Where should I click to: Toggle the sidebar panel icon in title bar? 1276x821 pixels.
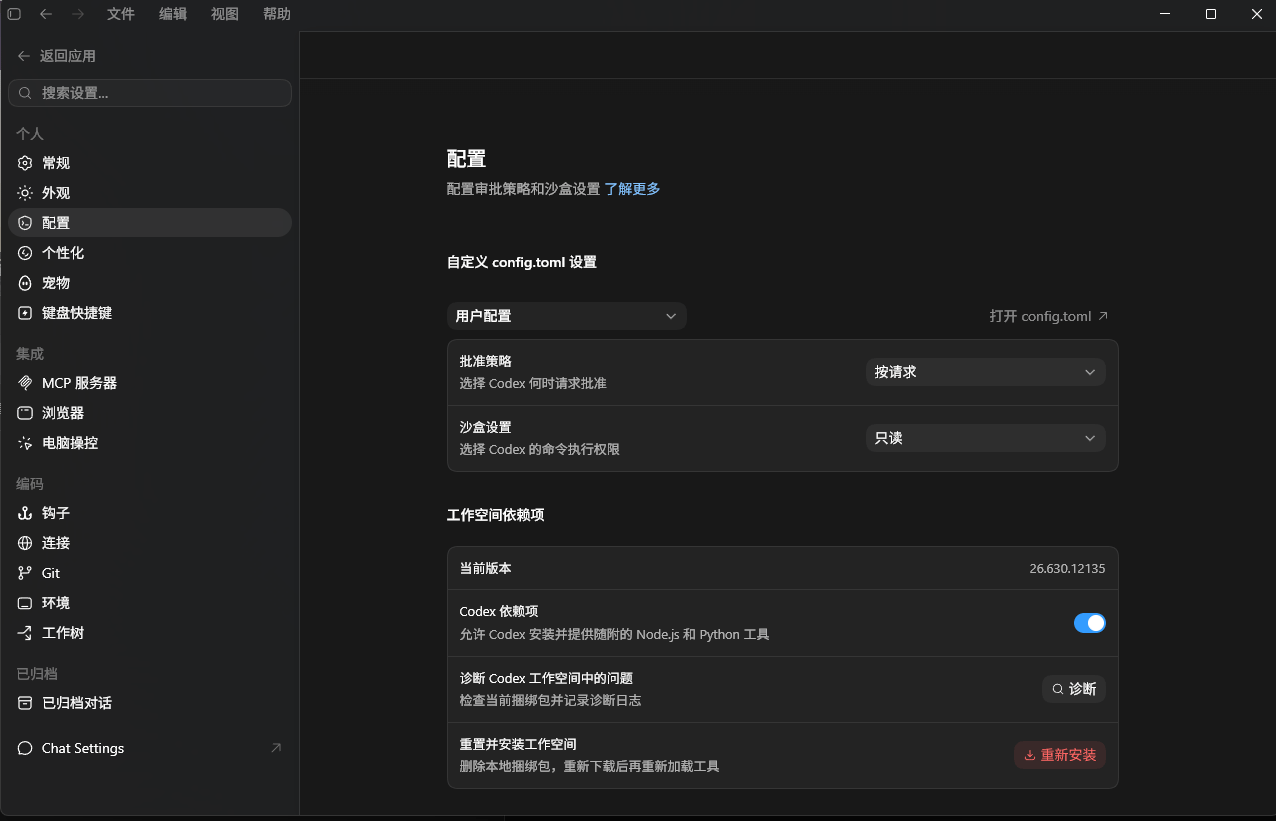click(x=14, y=14)
